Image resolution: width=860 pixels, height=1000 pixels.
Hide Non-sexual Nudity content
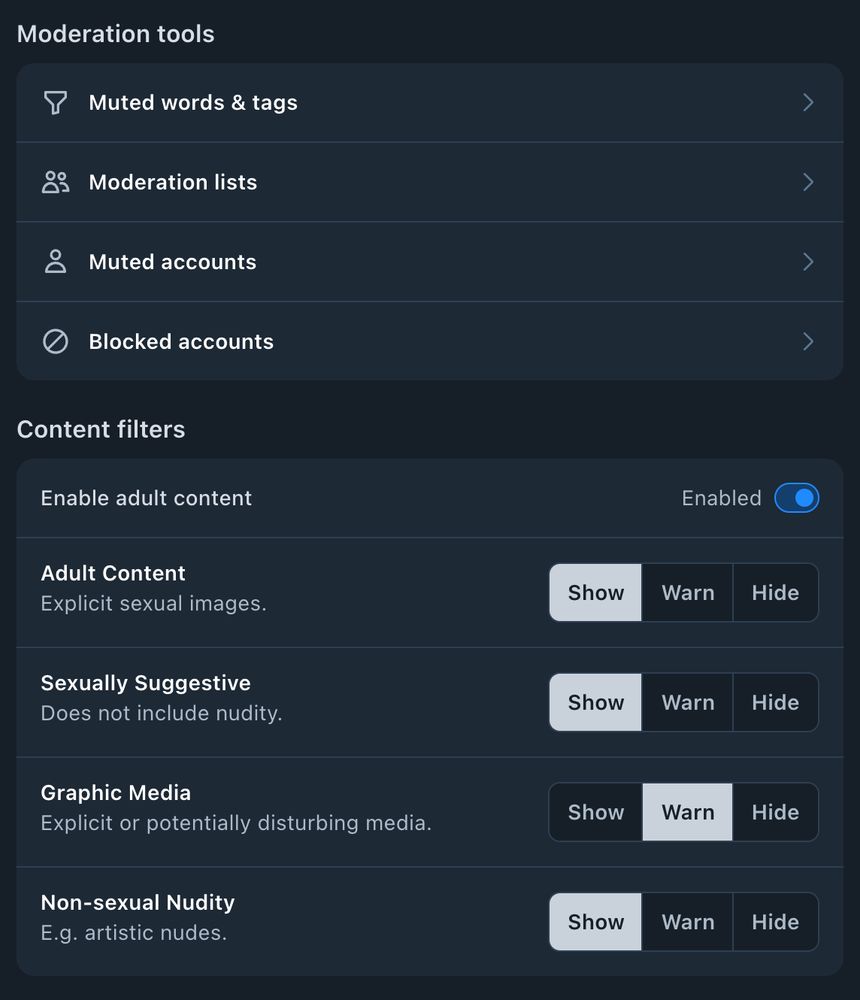point(775,922)
